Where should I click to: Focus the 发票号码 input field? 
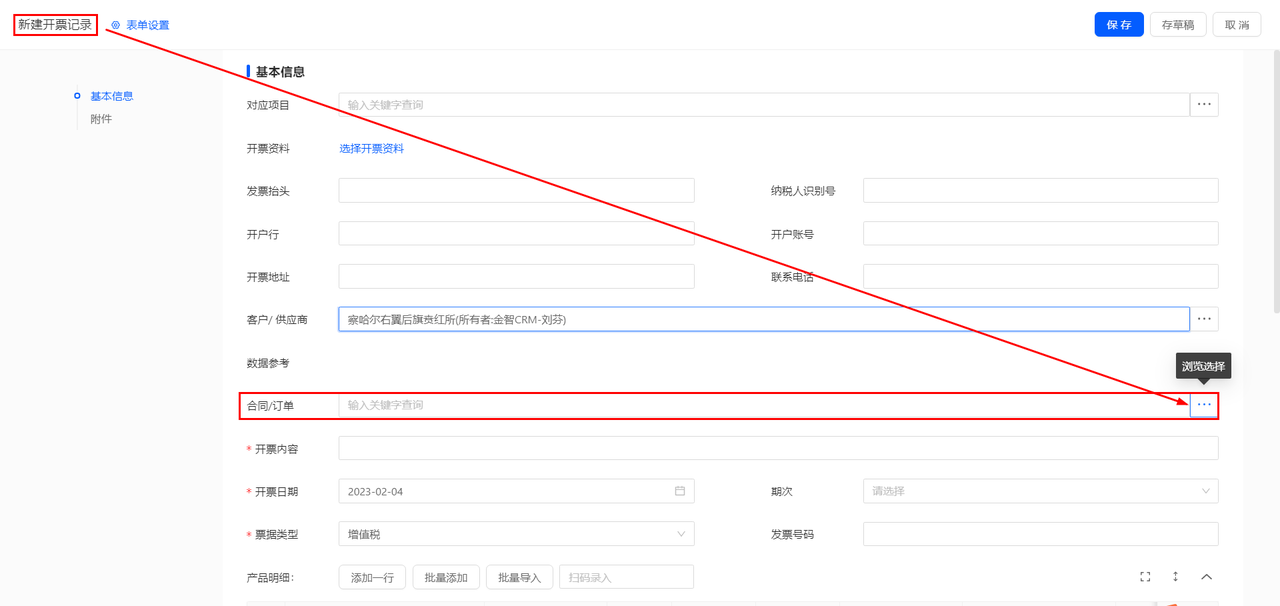pos(1040,535)
